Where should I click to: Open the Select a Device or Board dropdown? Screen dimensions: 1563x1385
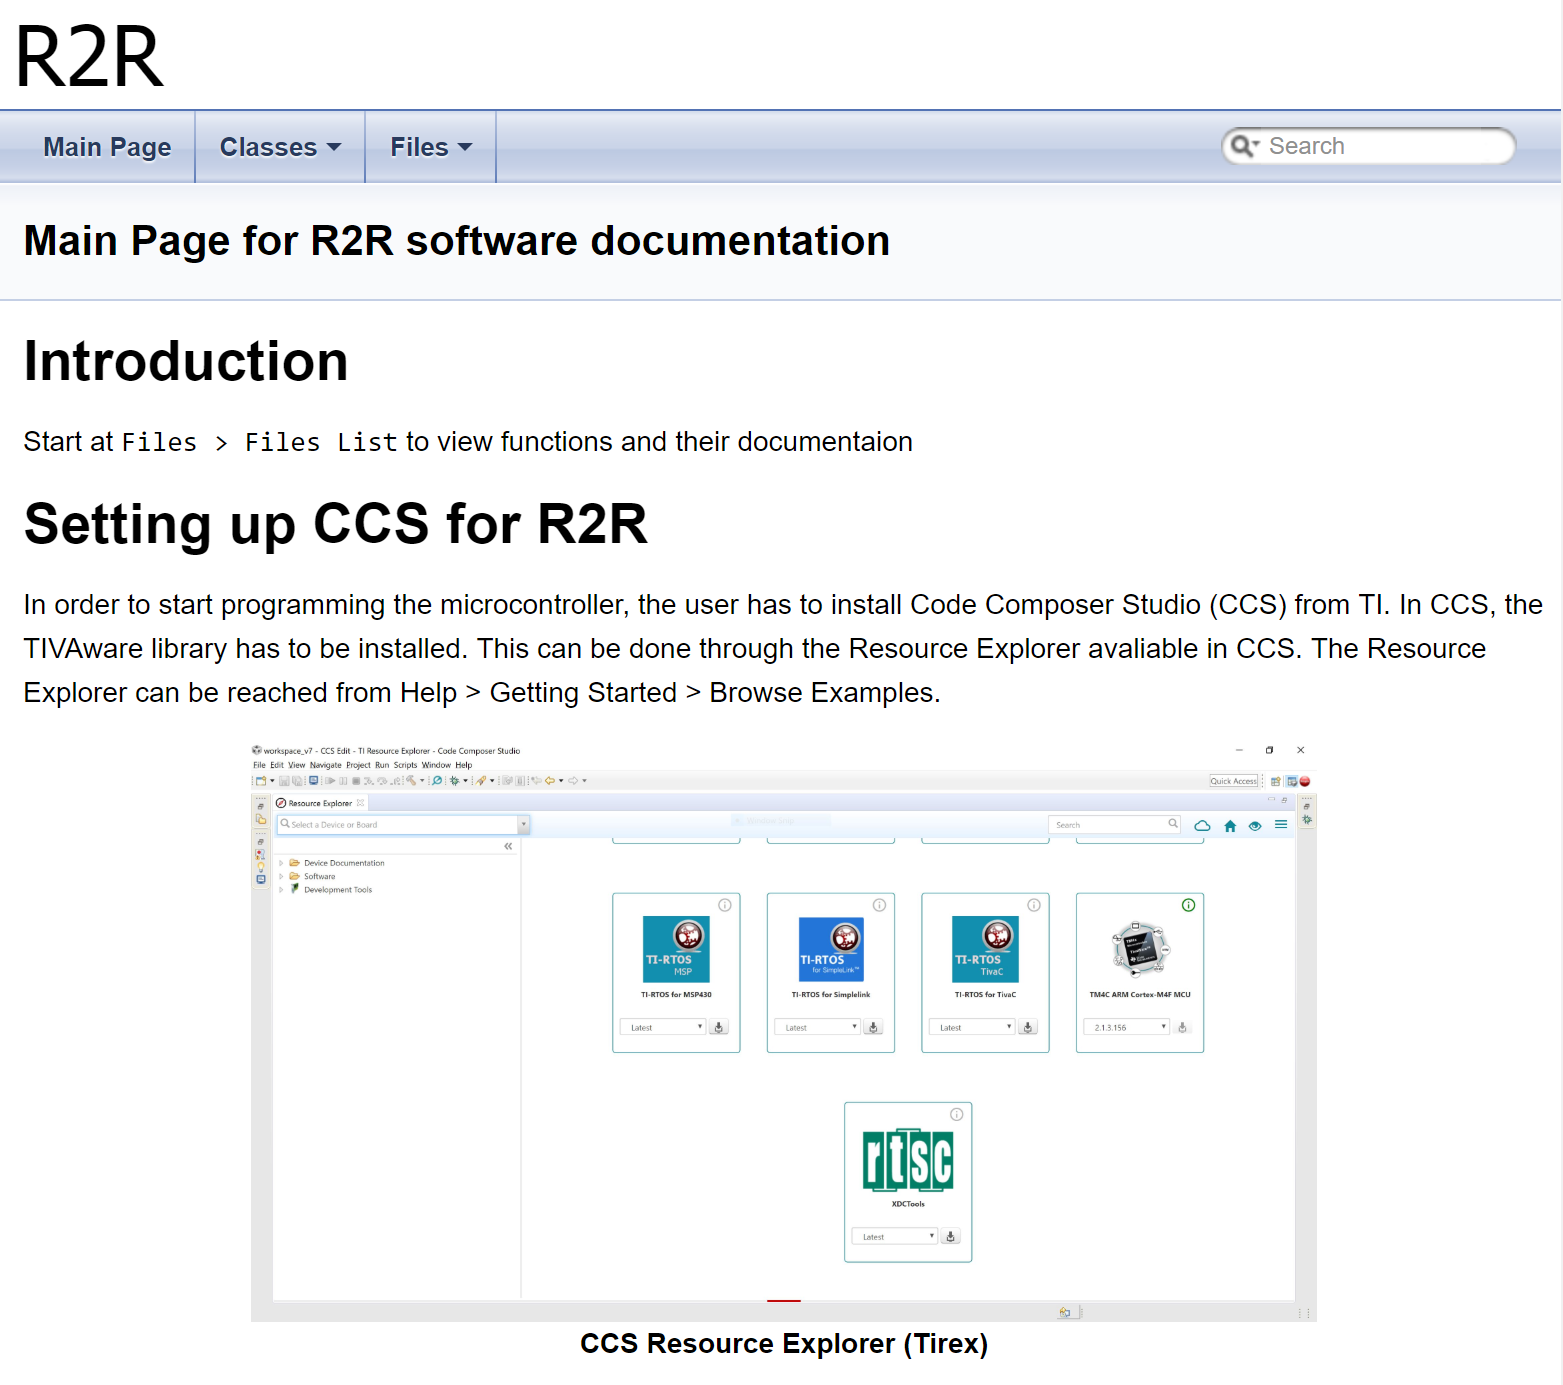coord(523,824)
